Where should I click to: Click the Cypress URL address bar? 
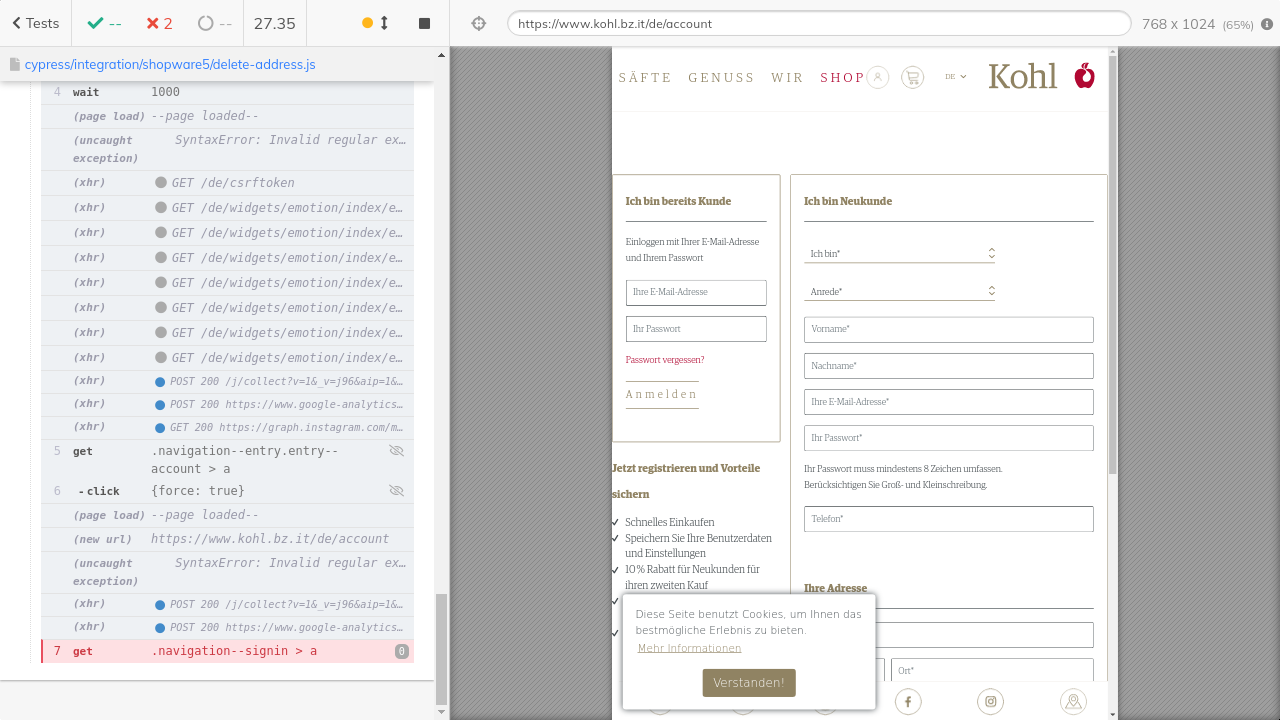tap(818, 23)
